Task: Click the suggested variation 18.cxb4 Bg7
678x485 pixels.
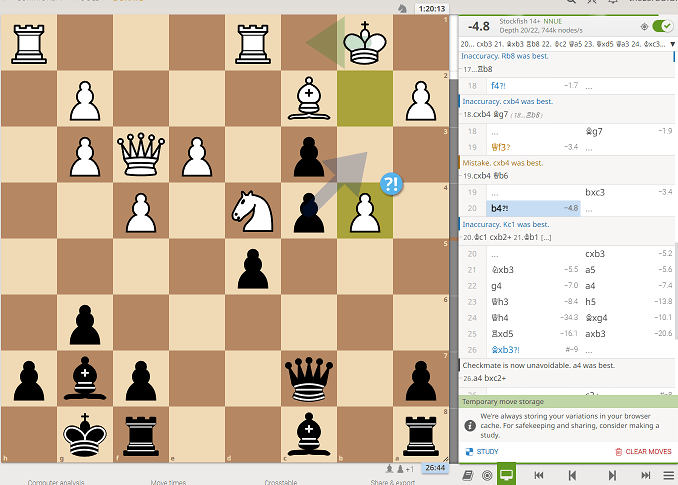Action: click(x=485, y=115)
